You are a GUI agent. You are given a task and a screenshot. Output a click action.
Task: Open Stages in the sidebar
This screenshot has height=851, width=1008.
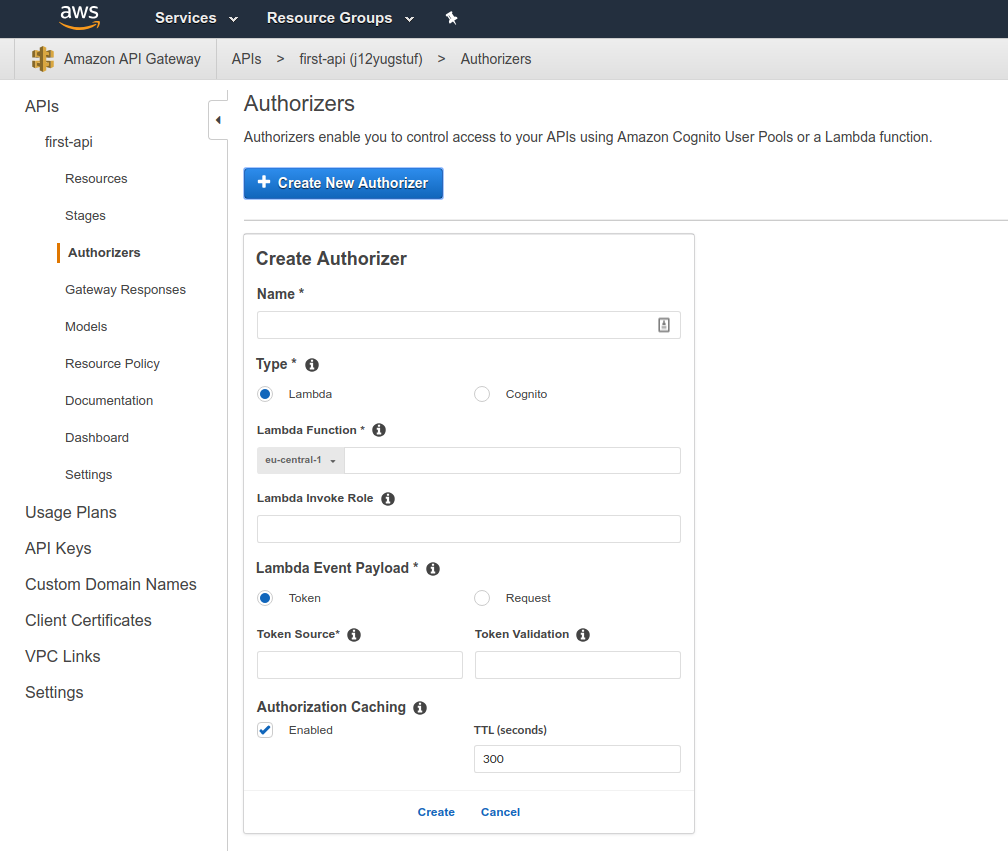86,216
